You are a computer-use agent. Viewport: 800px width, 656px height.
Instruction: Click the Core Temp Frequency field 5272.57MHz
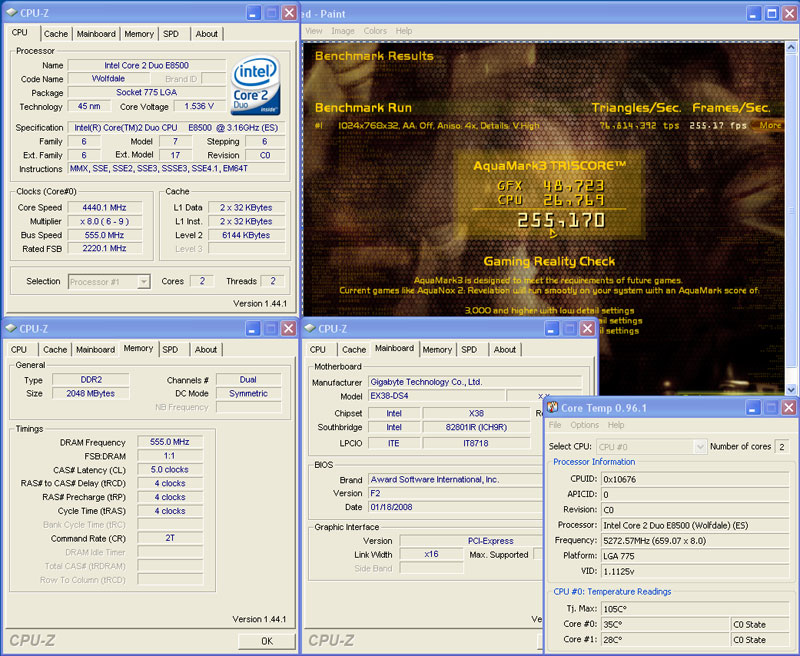695,541
